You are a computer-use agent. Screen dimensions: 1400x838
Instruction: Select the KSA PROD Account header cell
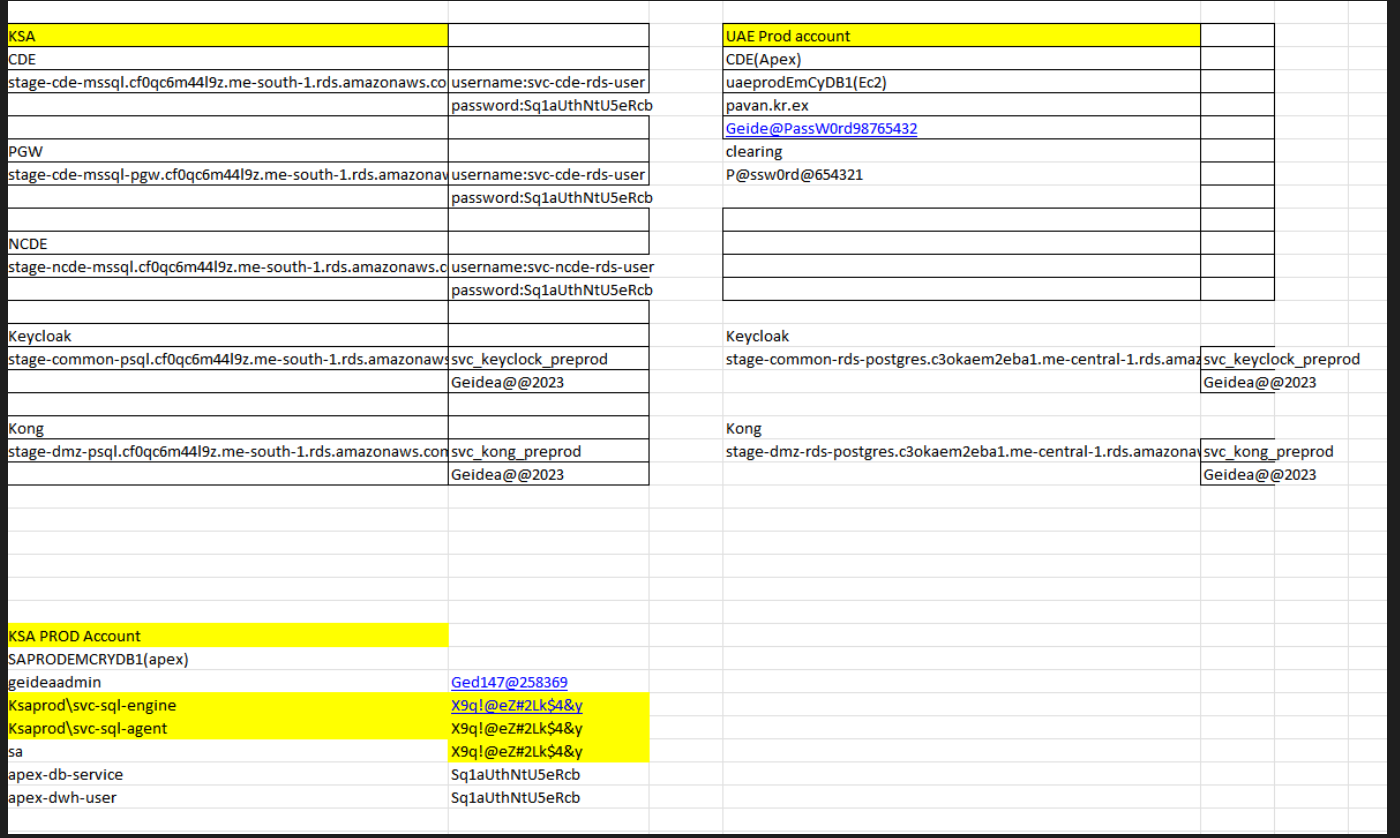[x=228, y=636]
